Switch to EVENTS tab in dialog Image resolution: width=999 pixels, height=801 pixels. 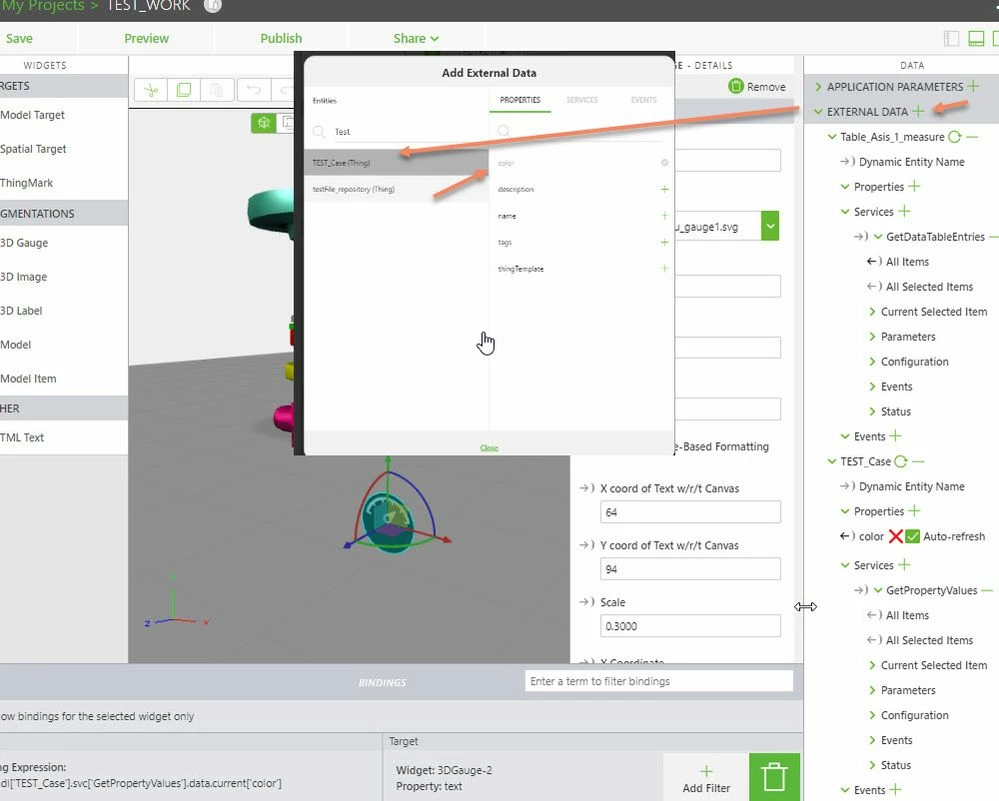pos(643,100)
